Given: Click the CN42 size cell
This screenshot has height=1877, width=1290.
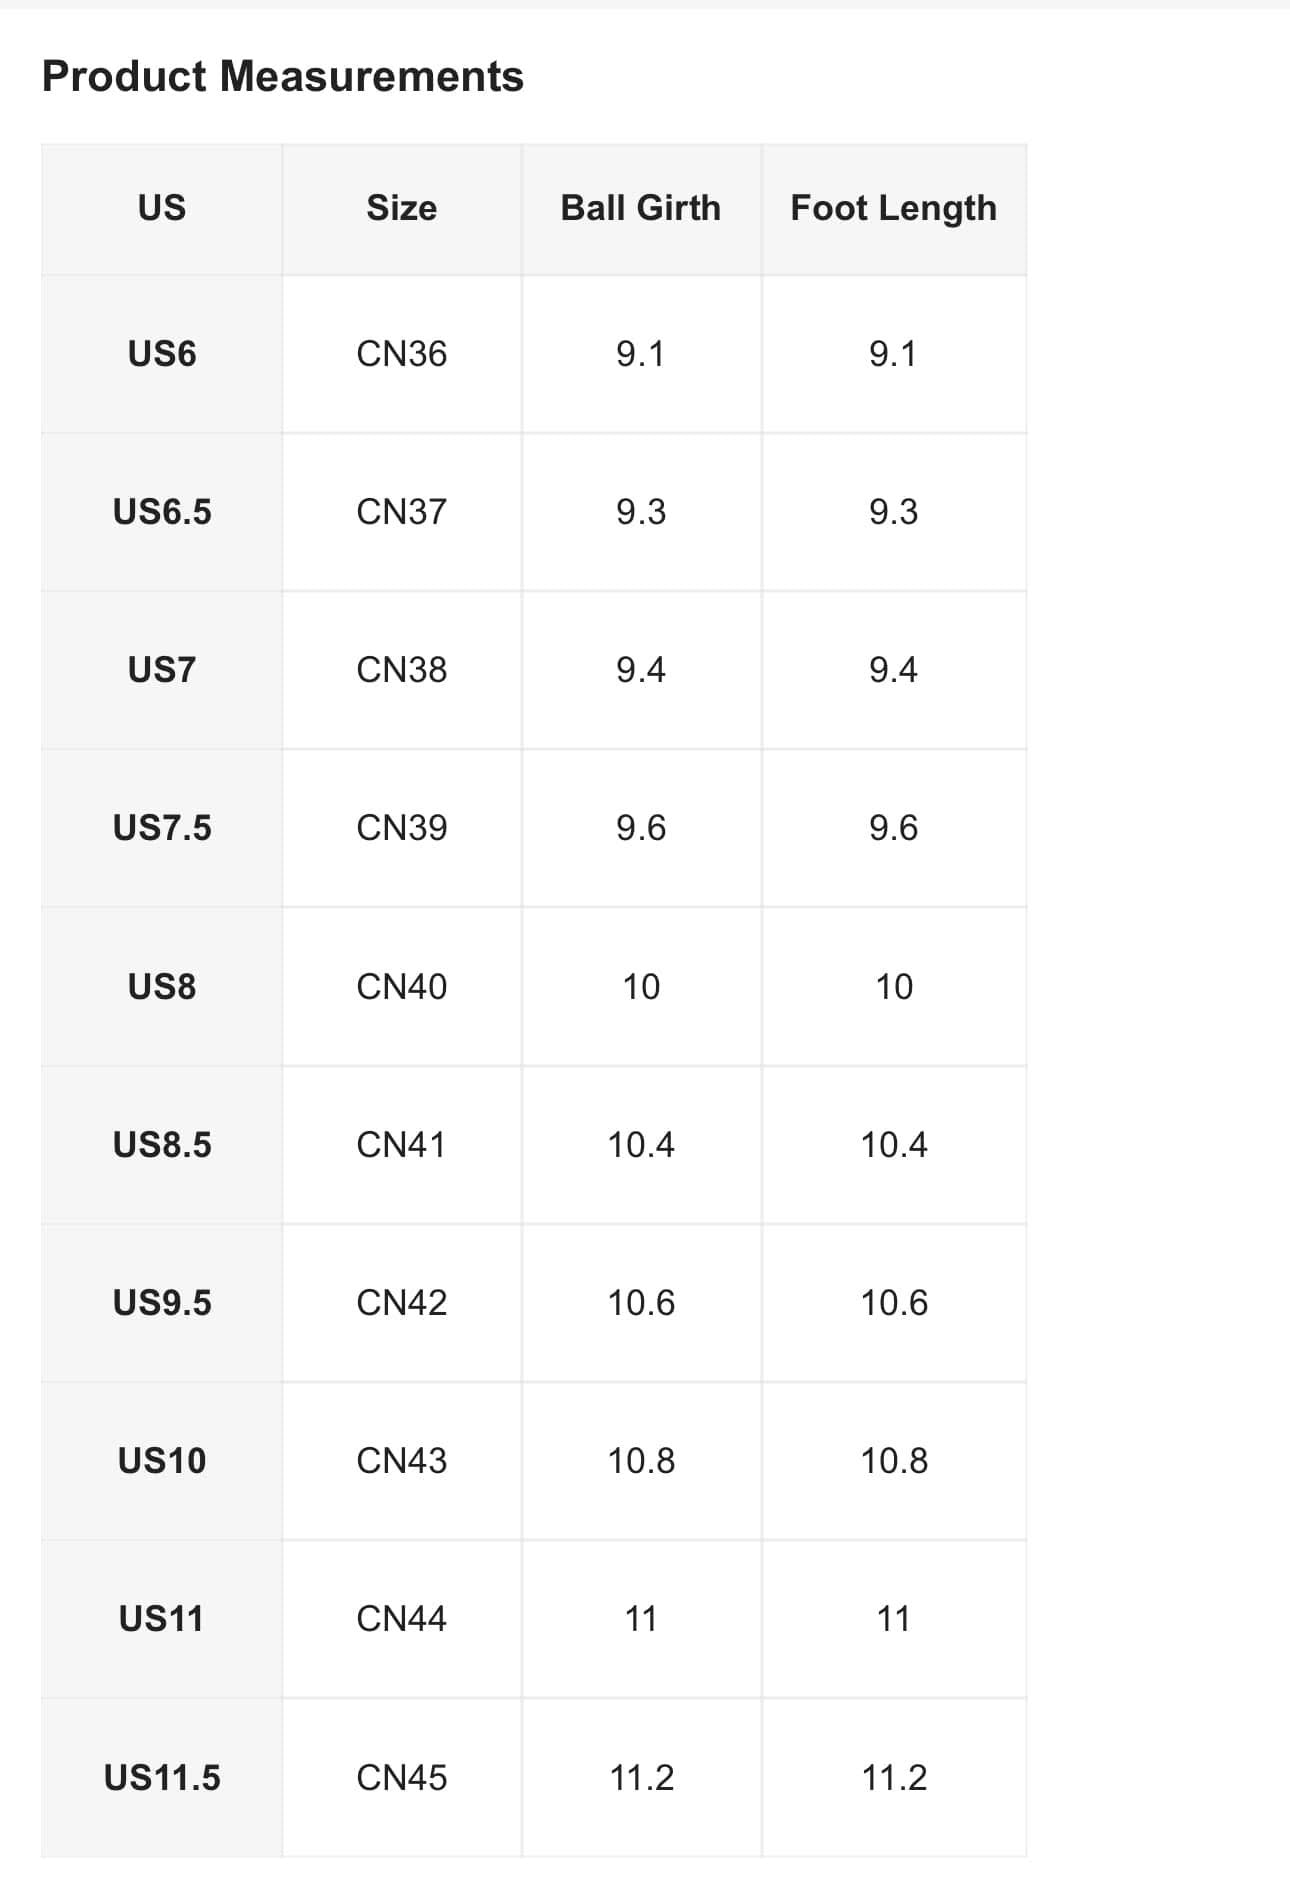Looking at the screenshot, I should (401, 1303).
